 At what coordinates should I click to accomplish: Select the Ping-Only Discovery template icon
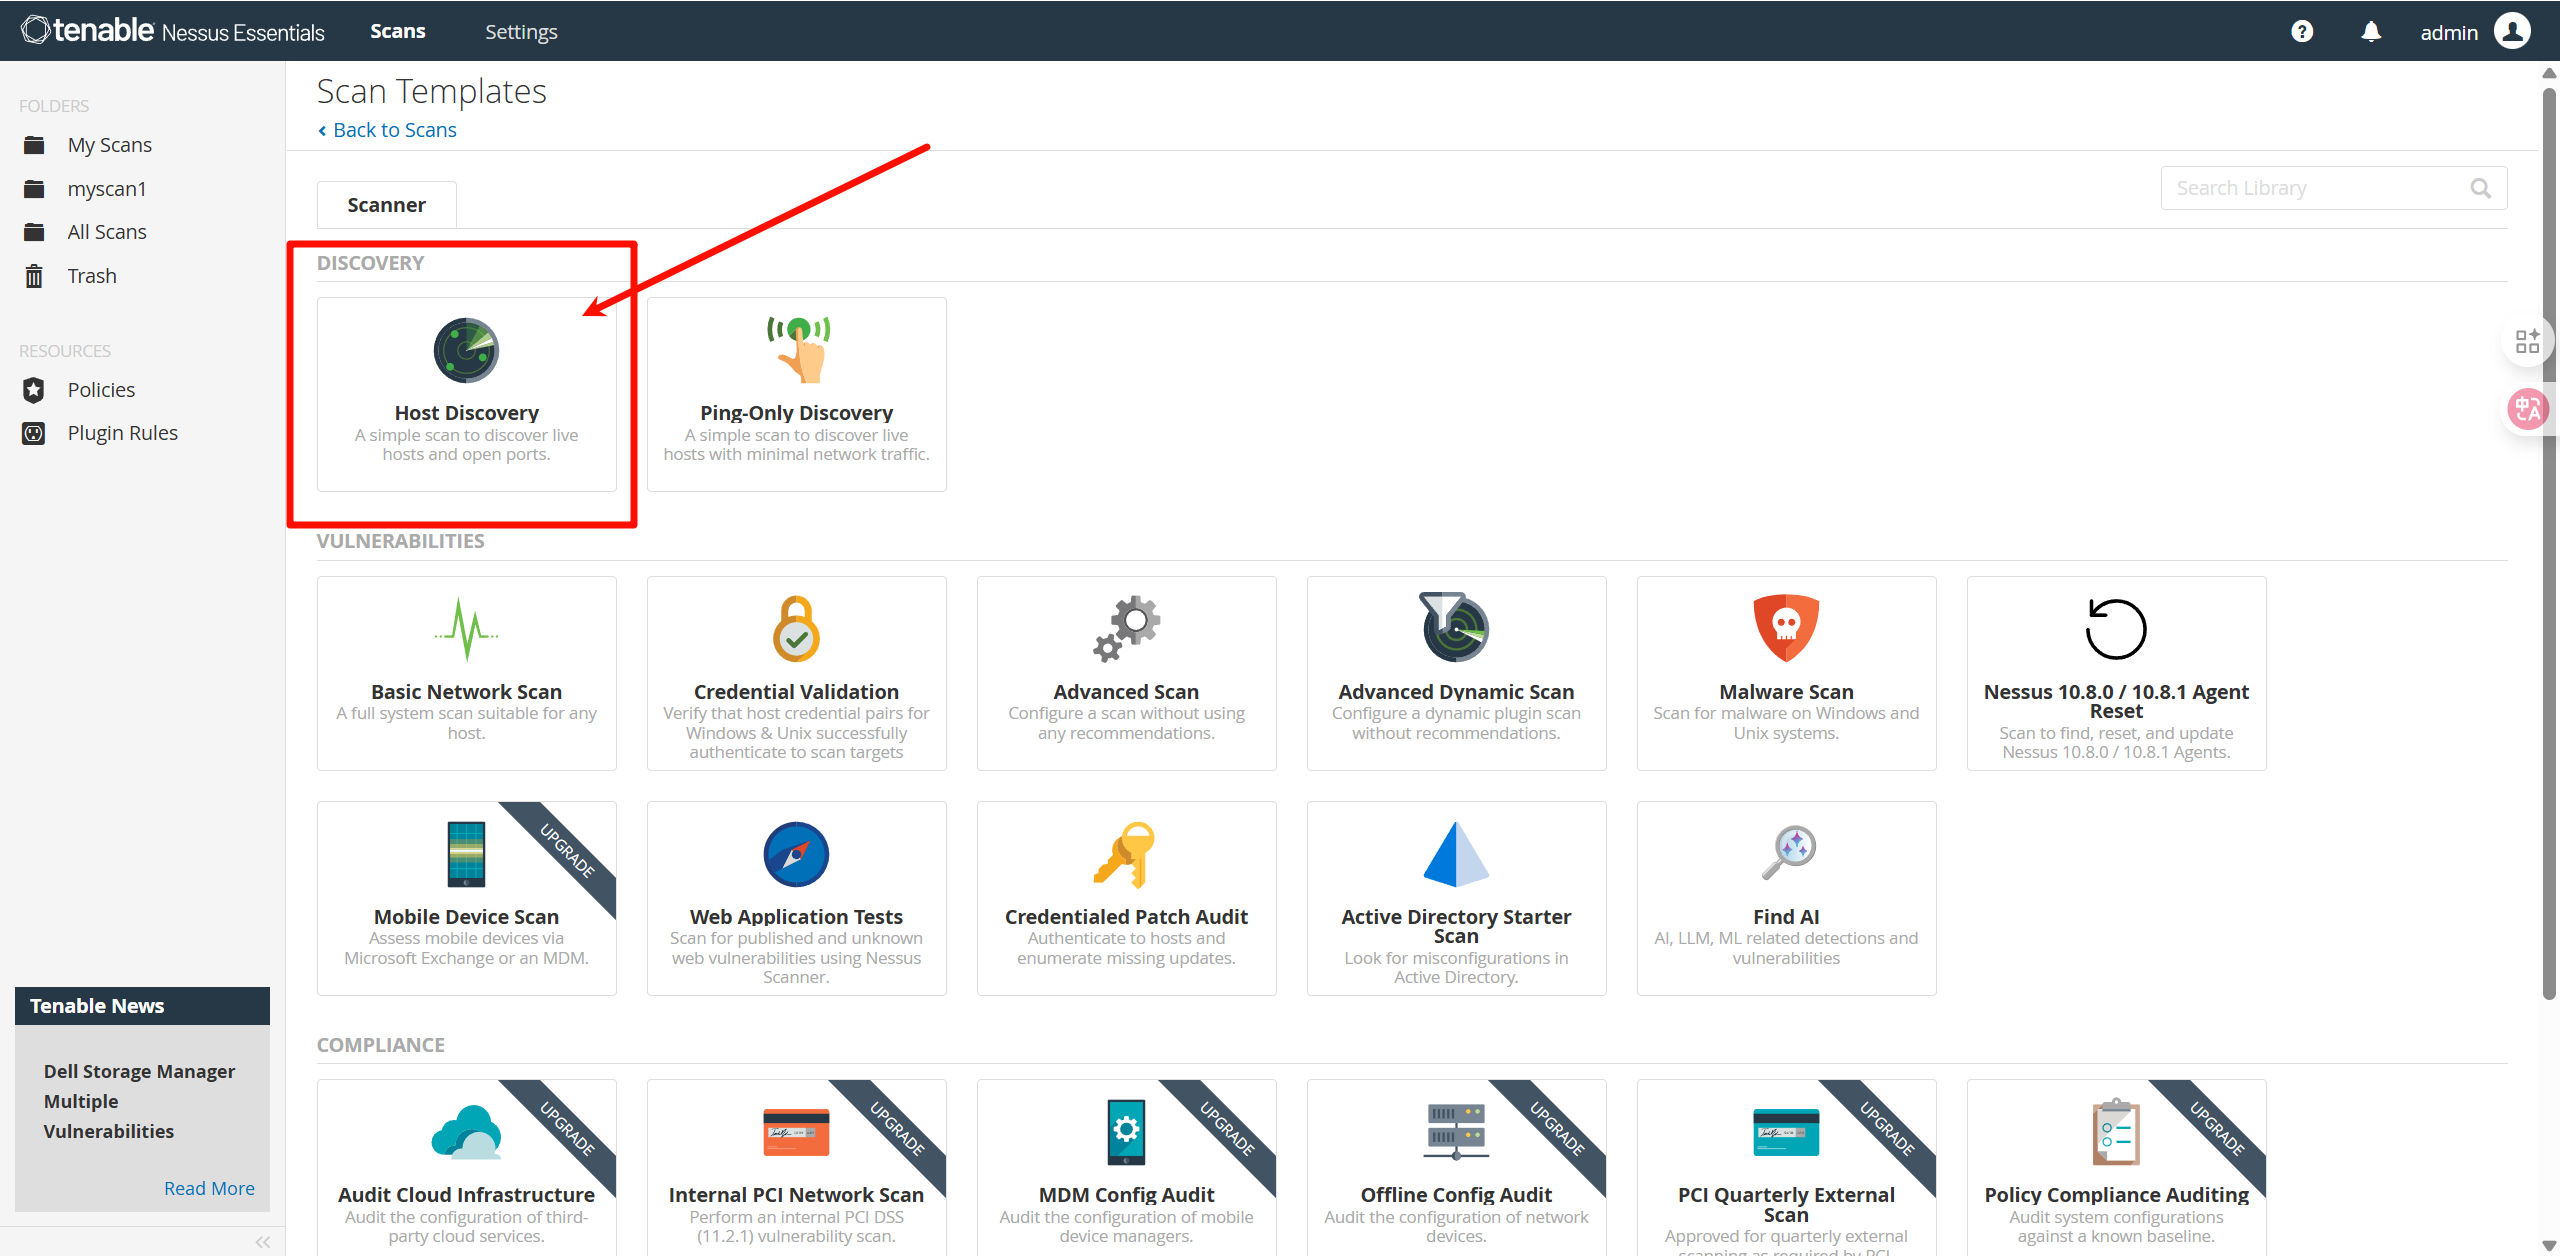(x=797, y=349)
